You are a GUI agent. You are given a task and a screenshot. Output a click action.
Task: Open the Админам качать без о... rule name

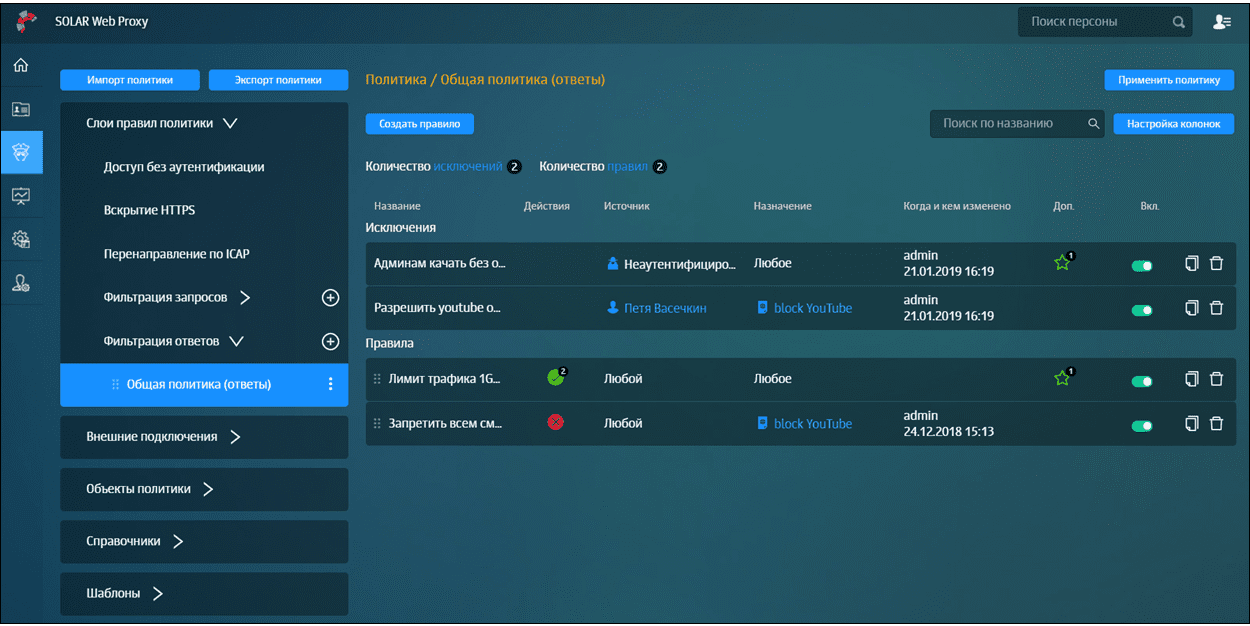click(x=440, y=264)
